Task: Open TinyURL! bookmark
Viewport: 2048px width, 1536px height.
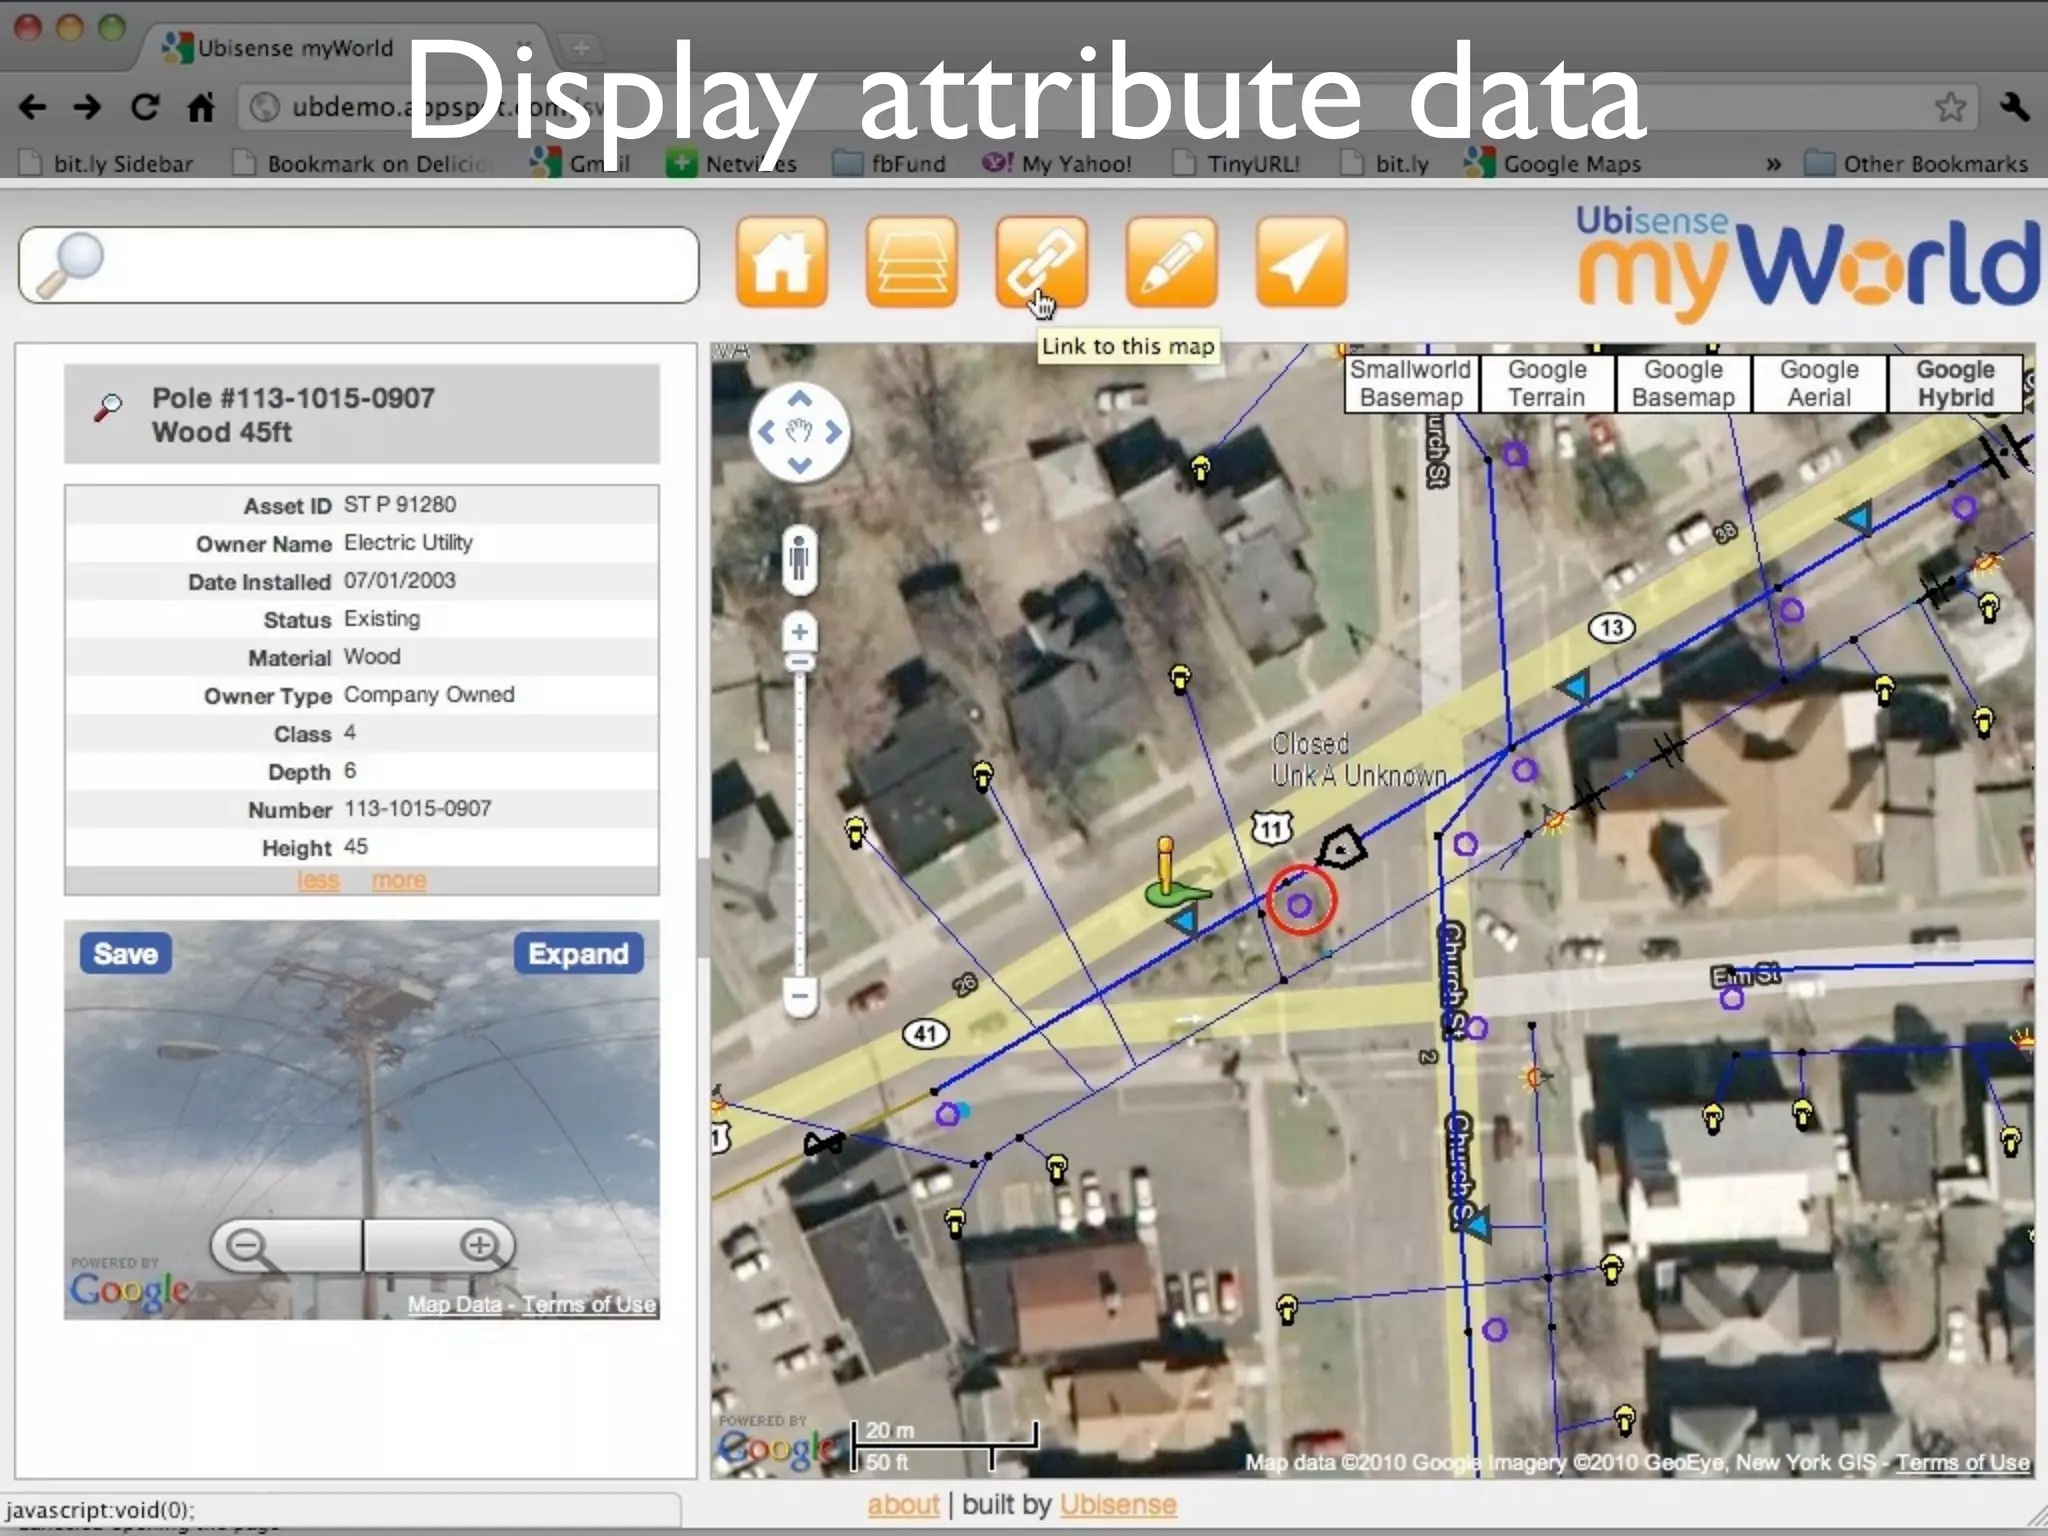Action: [x=1236, y=163]
